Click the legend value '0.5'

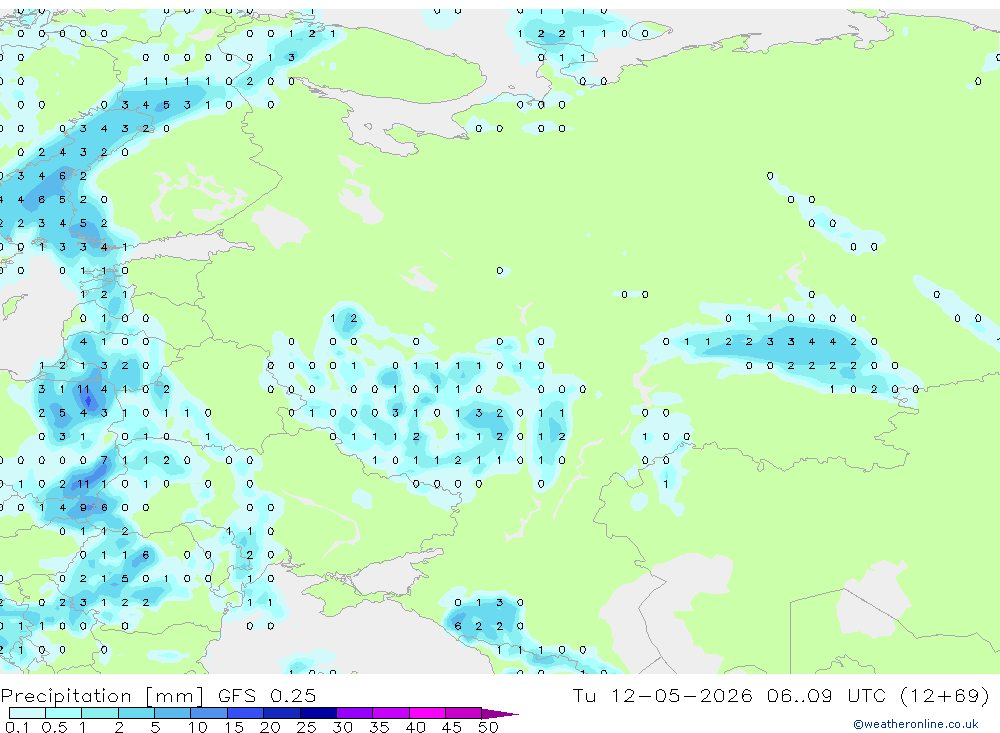click(x=54, y=727)
